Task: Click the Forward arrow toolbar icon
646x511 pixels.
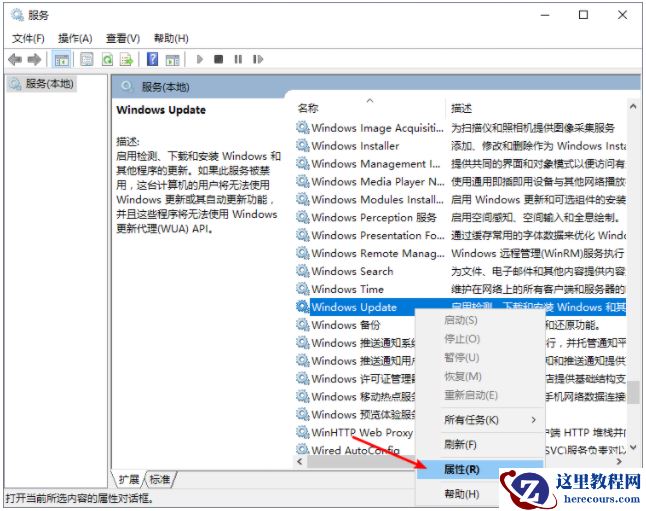Action: [34, 60]
